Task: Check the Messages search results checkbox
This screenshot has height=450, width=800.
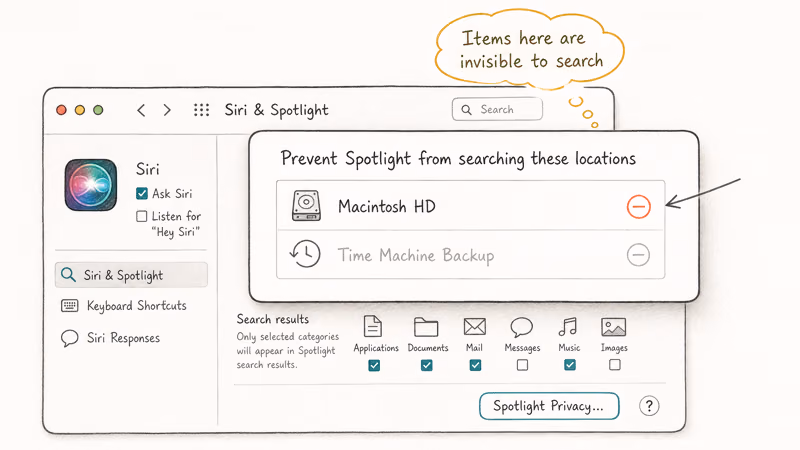Action: pos(522,365)
